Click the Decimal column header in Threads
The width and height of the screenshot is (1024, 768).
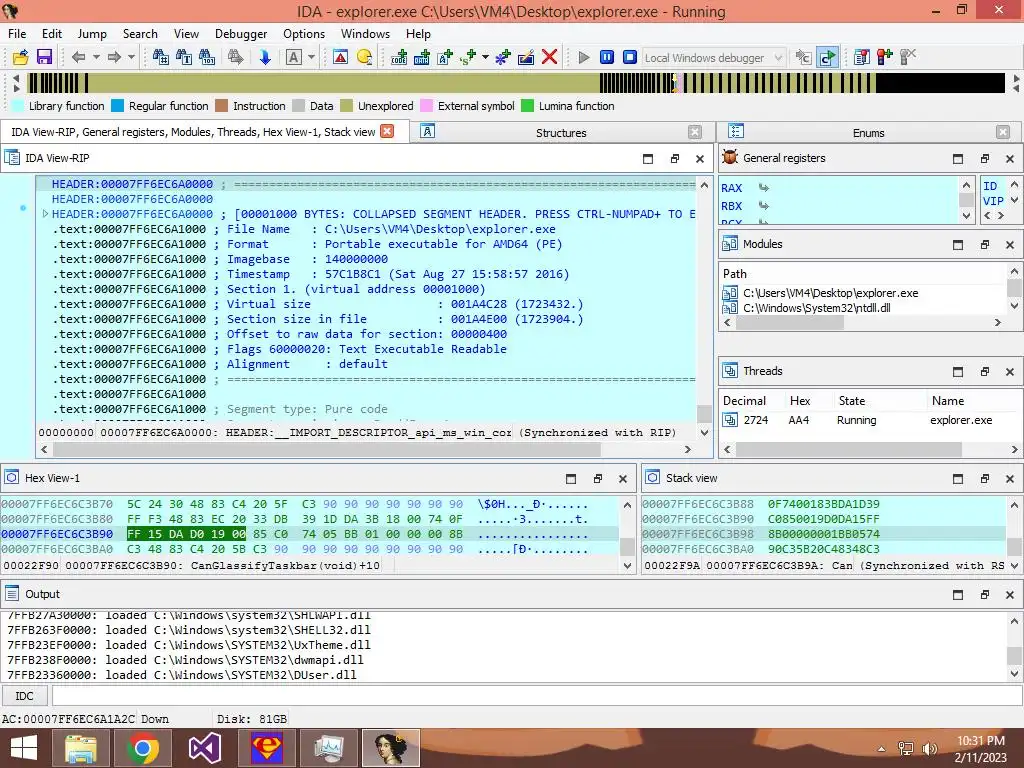[744, 401]
